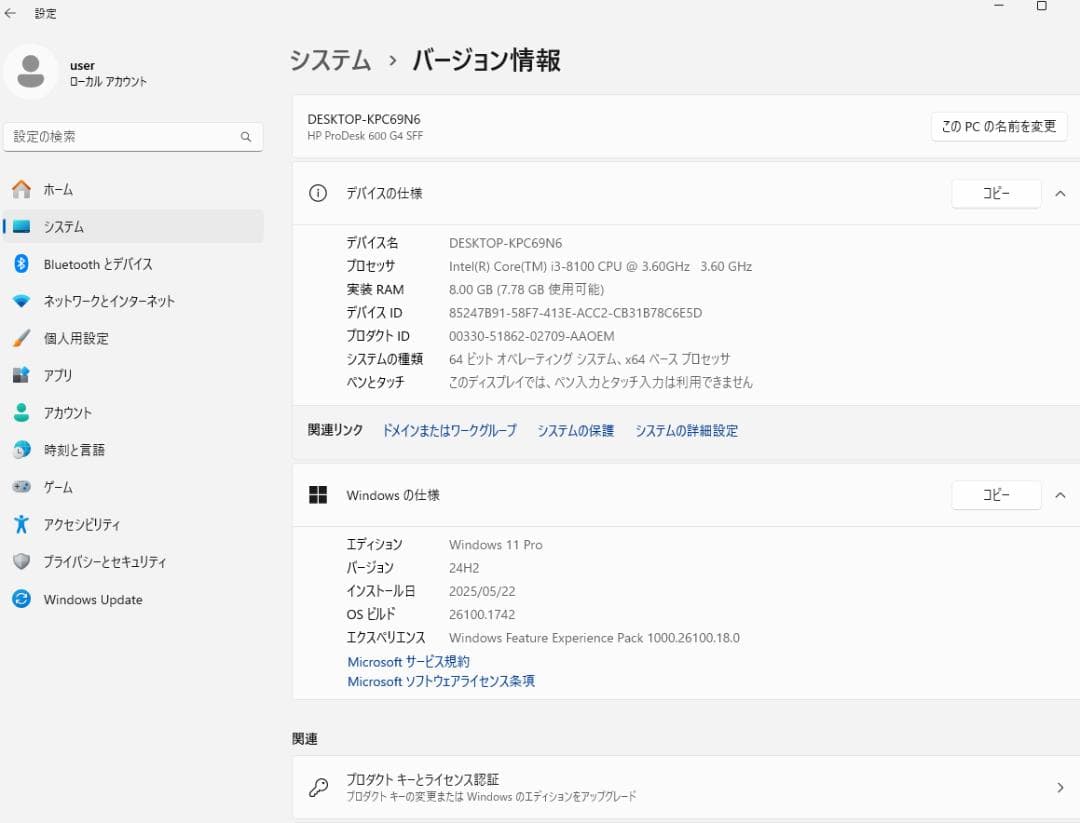Open the システムの詳細設定 link
The width and height of the screenshot is (1080, 823).
click(686, 430)
